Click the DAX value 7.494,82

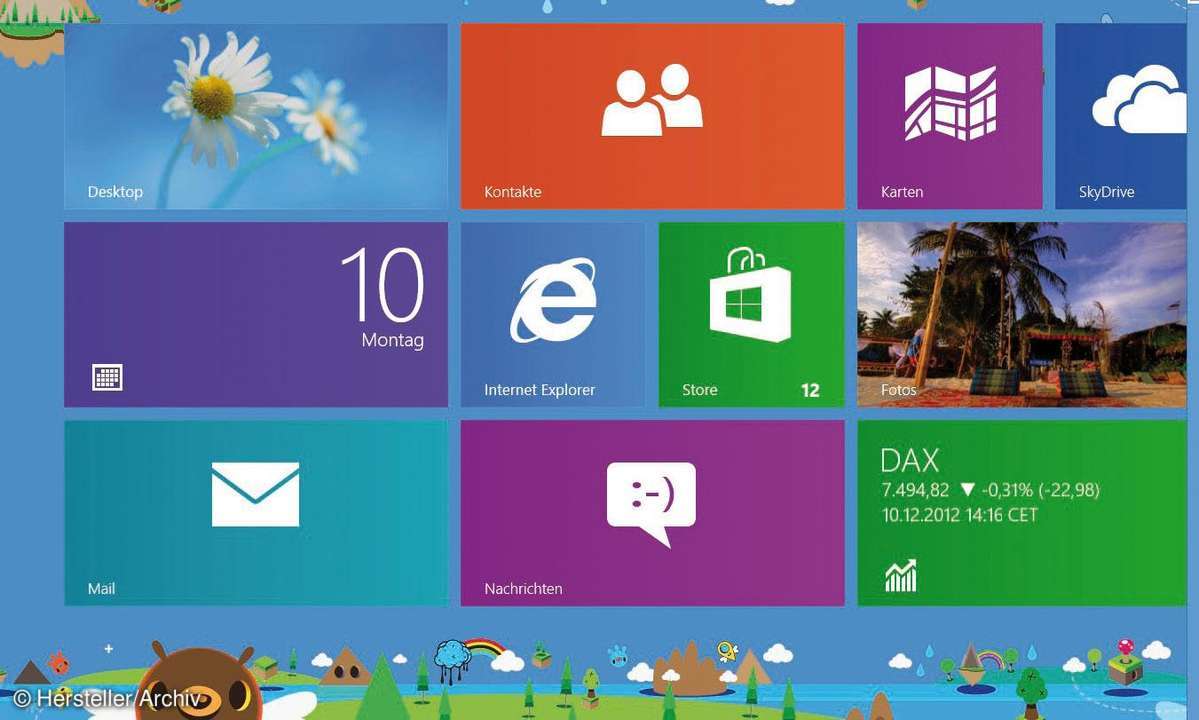coord(915,490)
